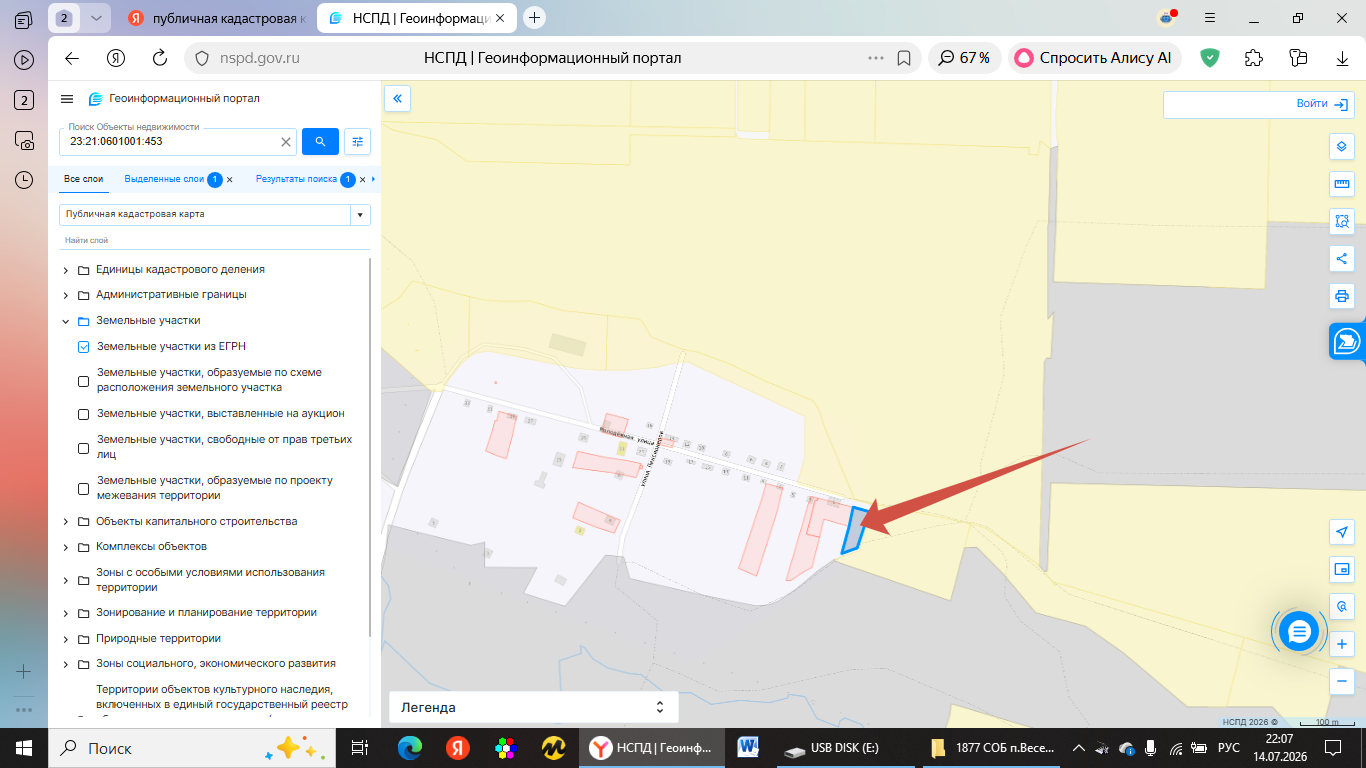
Task: Open search filter settings icon
Action: tap(357, 142)
